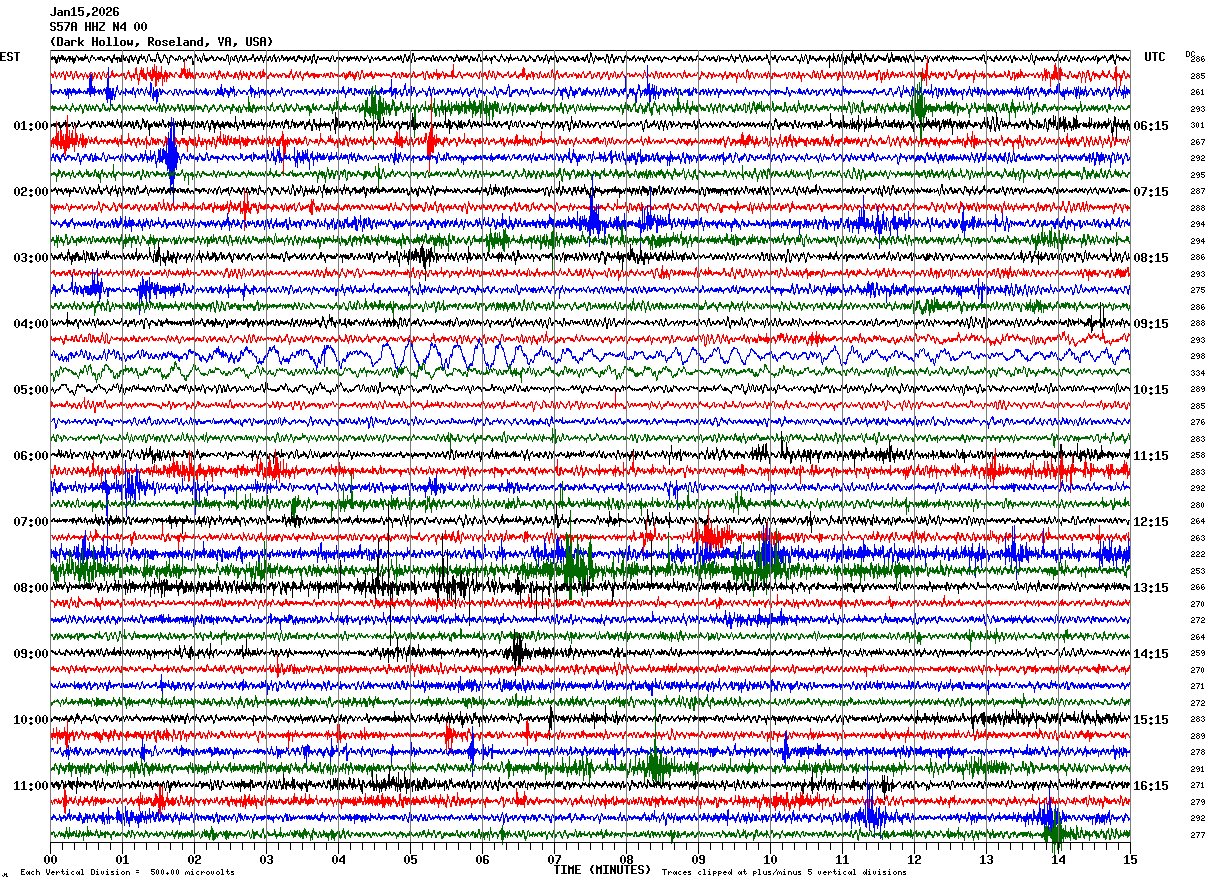Select the 07:00 EST time label

pyautogui.click(x=30, y=522)
